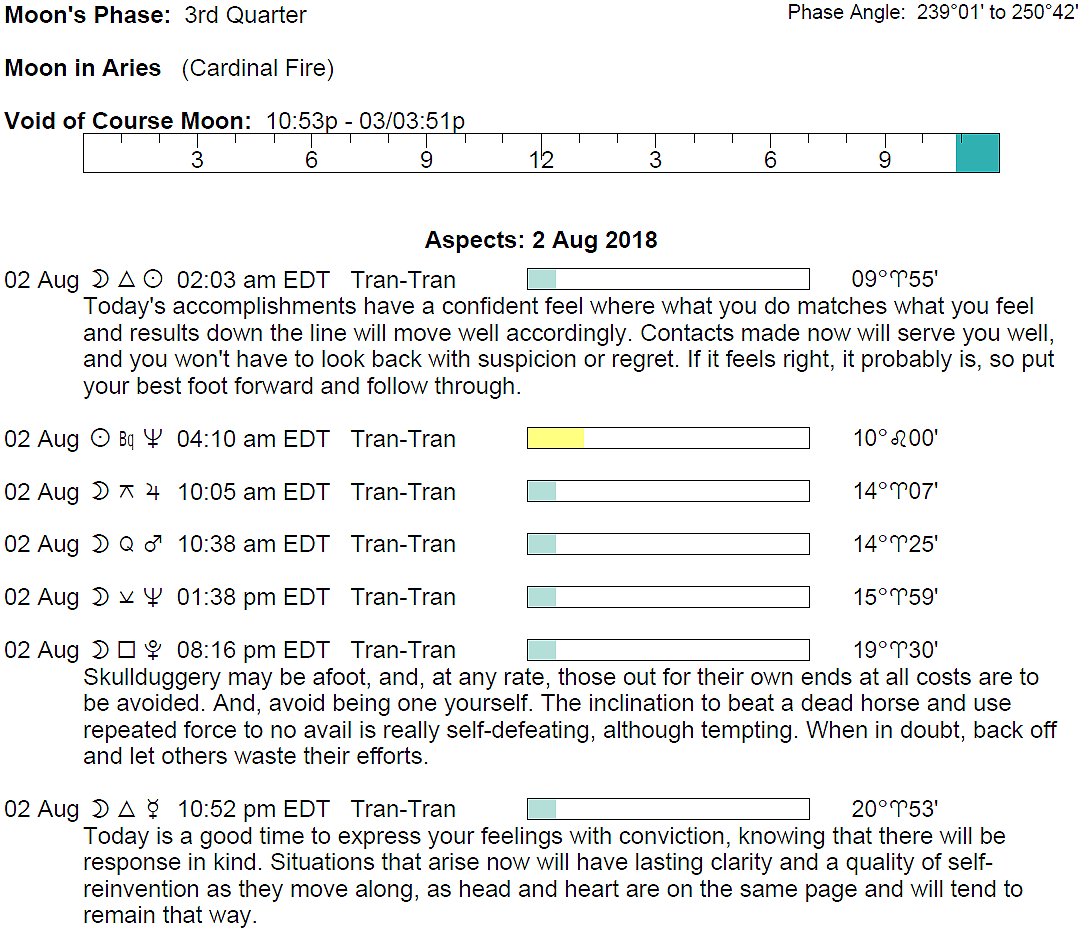The width and height of the screenshot is (1085, 936).
Task: Click the Leo position 10°00' value
Action: pos(895,438)
